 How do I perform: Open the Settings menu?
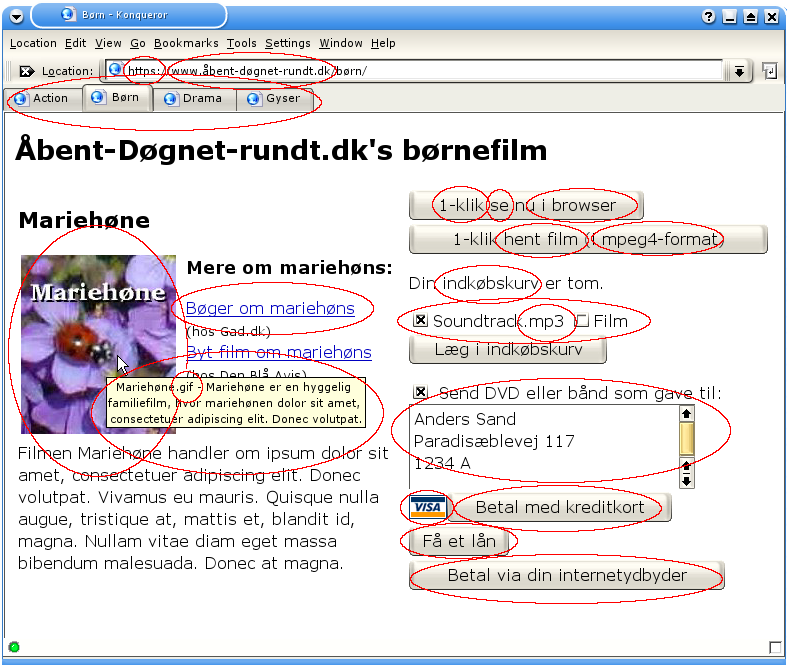(x=288, y=43)
